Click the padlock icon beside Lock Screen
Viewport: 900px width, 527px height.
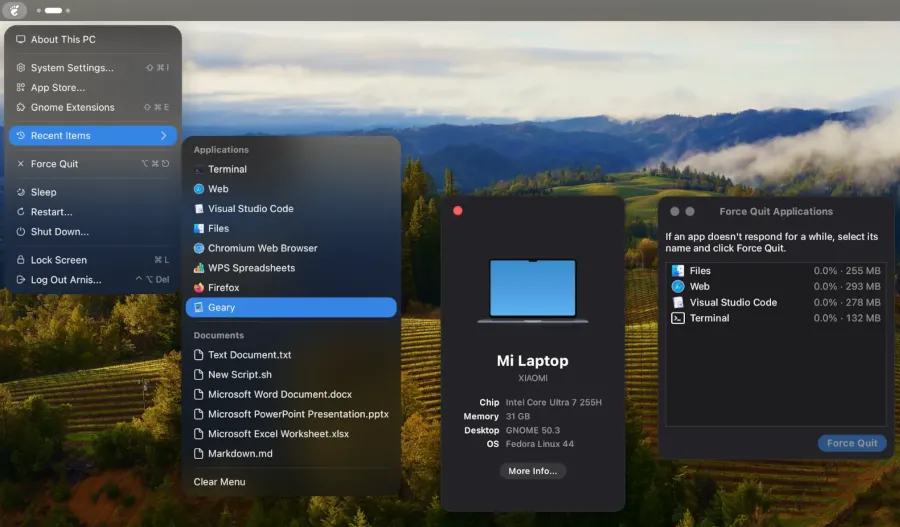point(21,259)
